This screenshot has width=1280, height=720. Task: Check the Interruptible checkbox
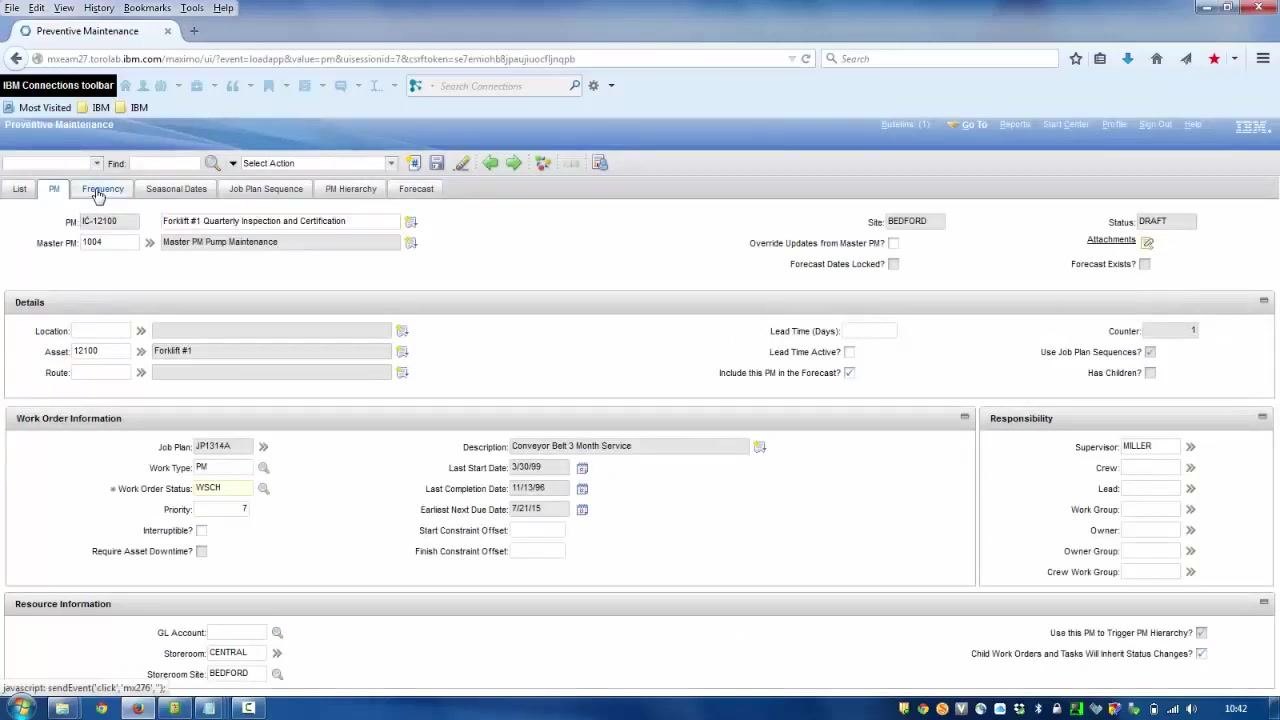coord(202,531)
